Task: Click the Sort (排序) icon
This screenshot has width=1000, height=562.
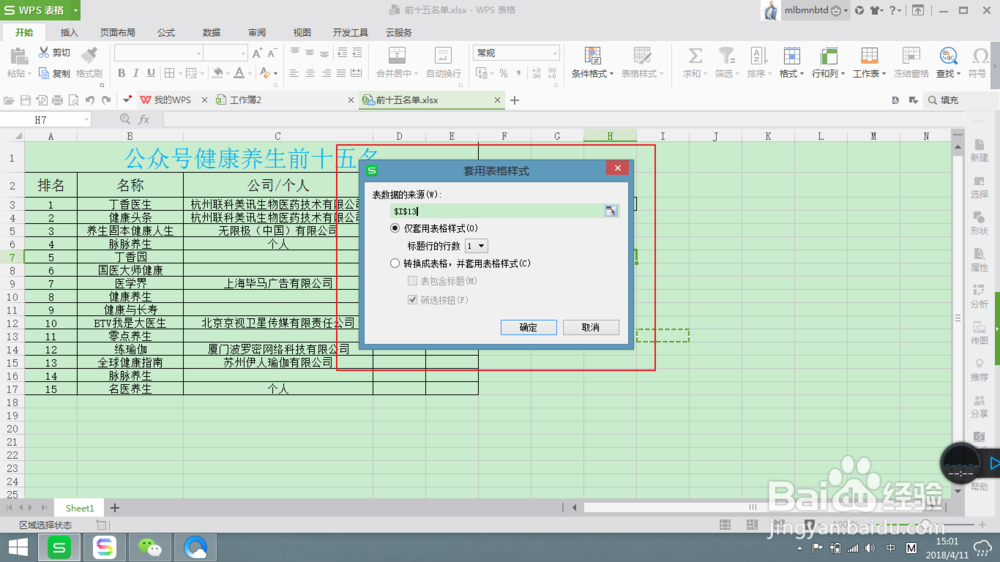Action: [x=758, y=55]
